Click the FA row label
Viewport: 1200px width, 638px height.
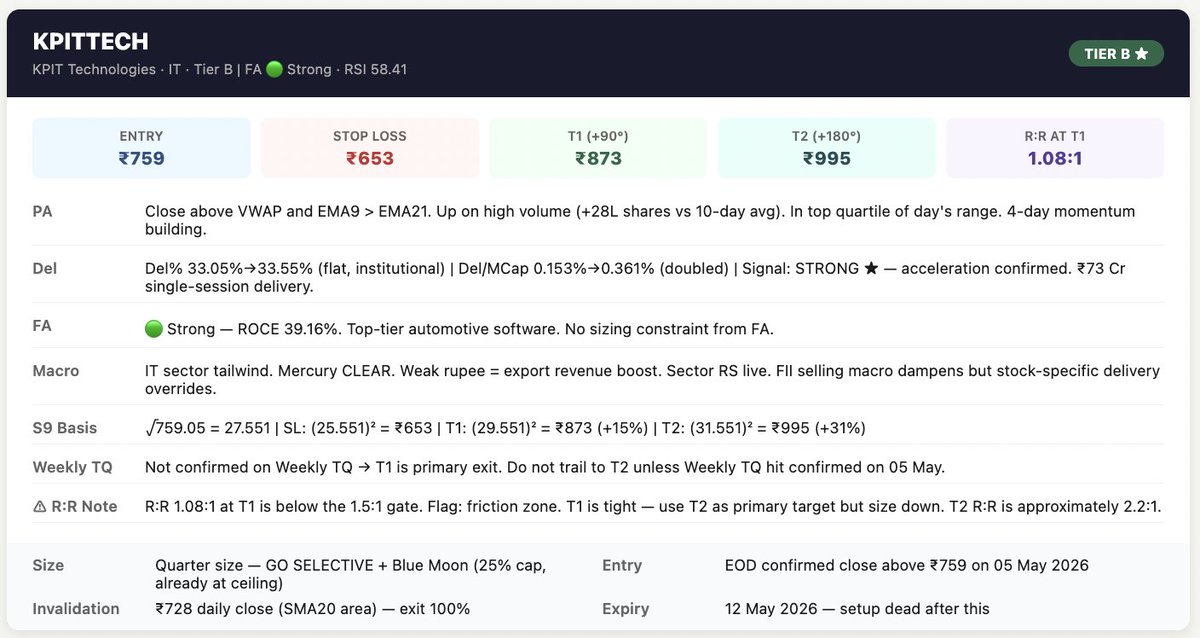(x=43, y=326)
